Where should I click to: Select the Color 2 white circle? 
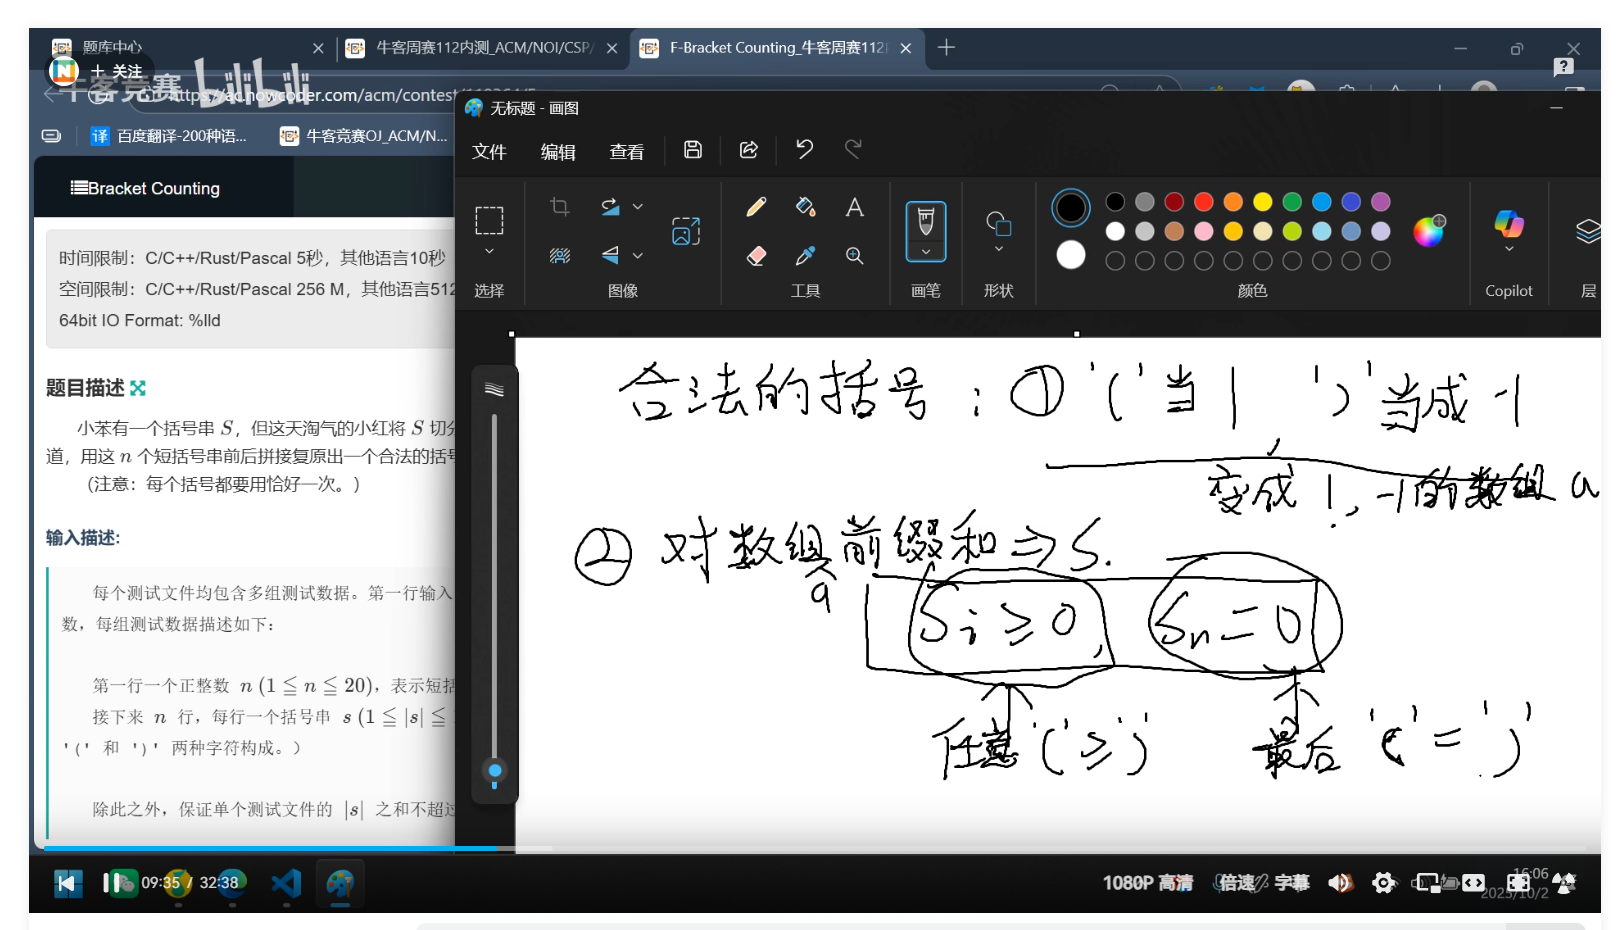click(x=1071, y=256)
